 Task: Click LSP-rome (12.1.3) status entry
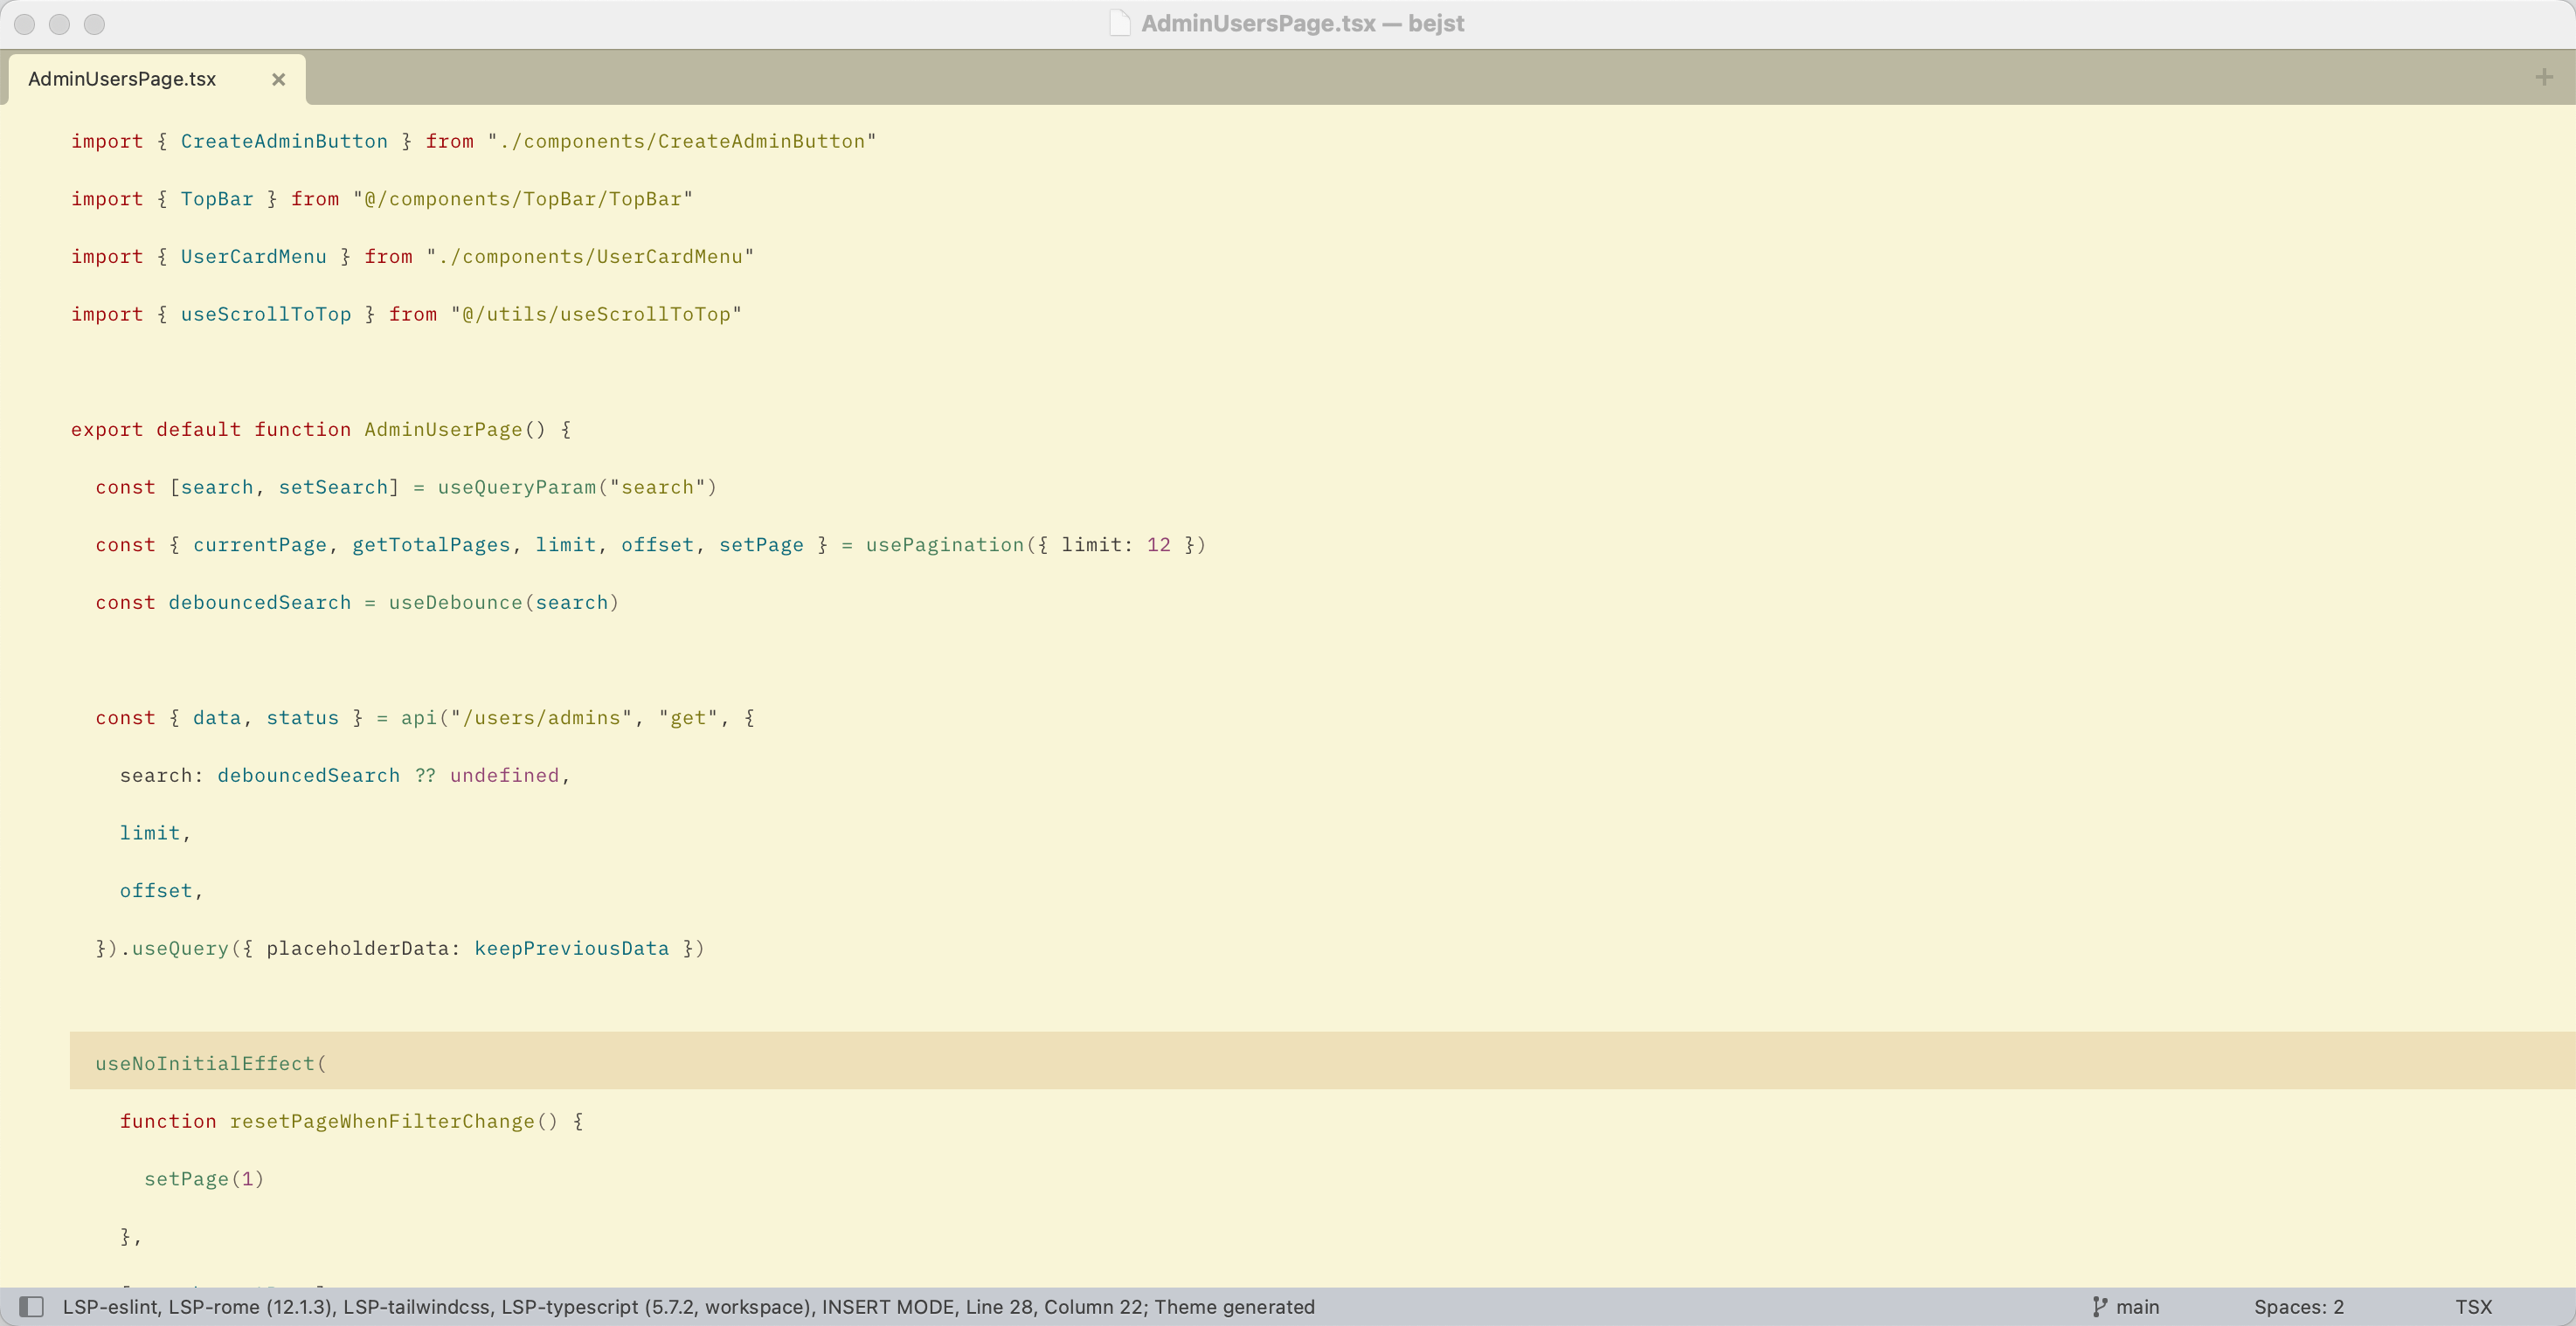point(250,1306)
